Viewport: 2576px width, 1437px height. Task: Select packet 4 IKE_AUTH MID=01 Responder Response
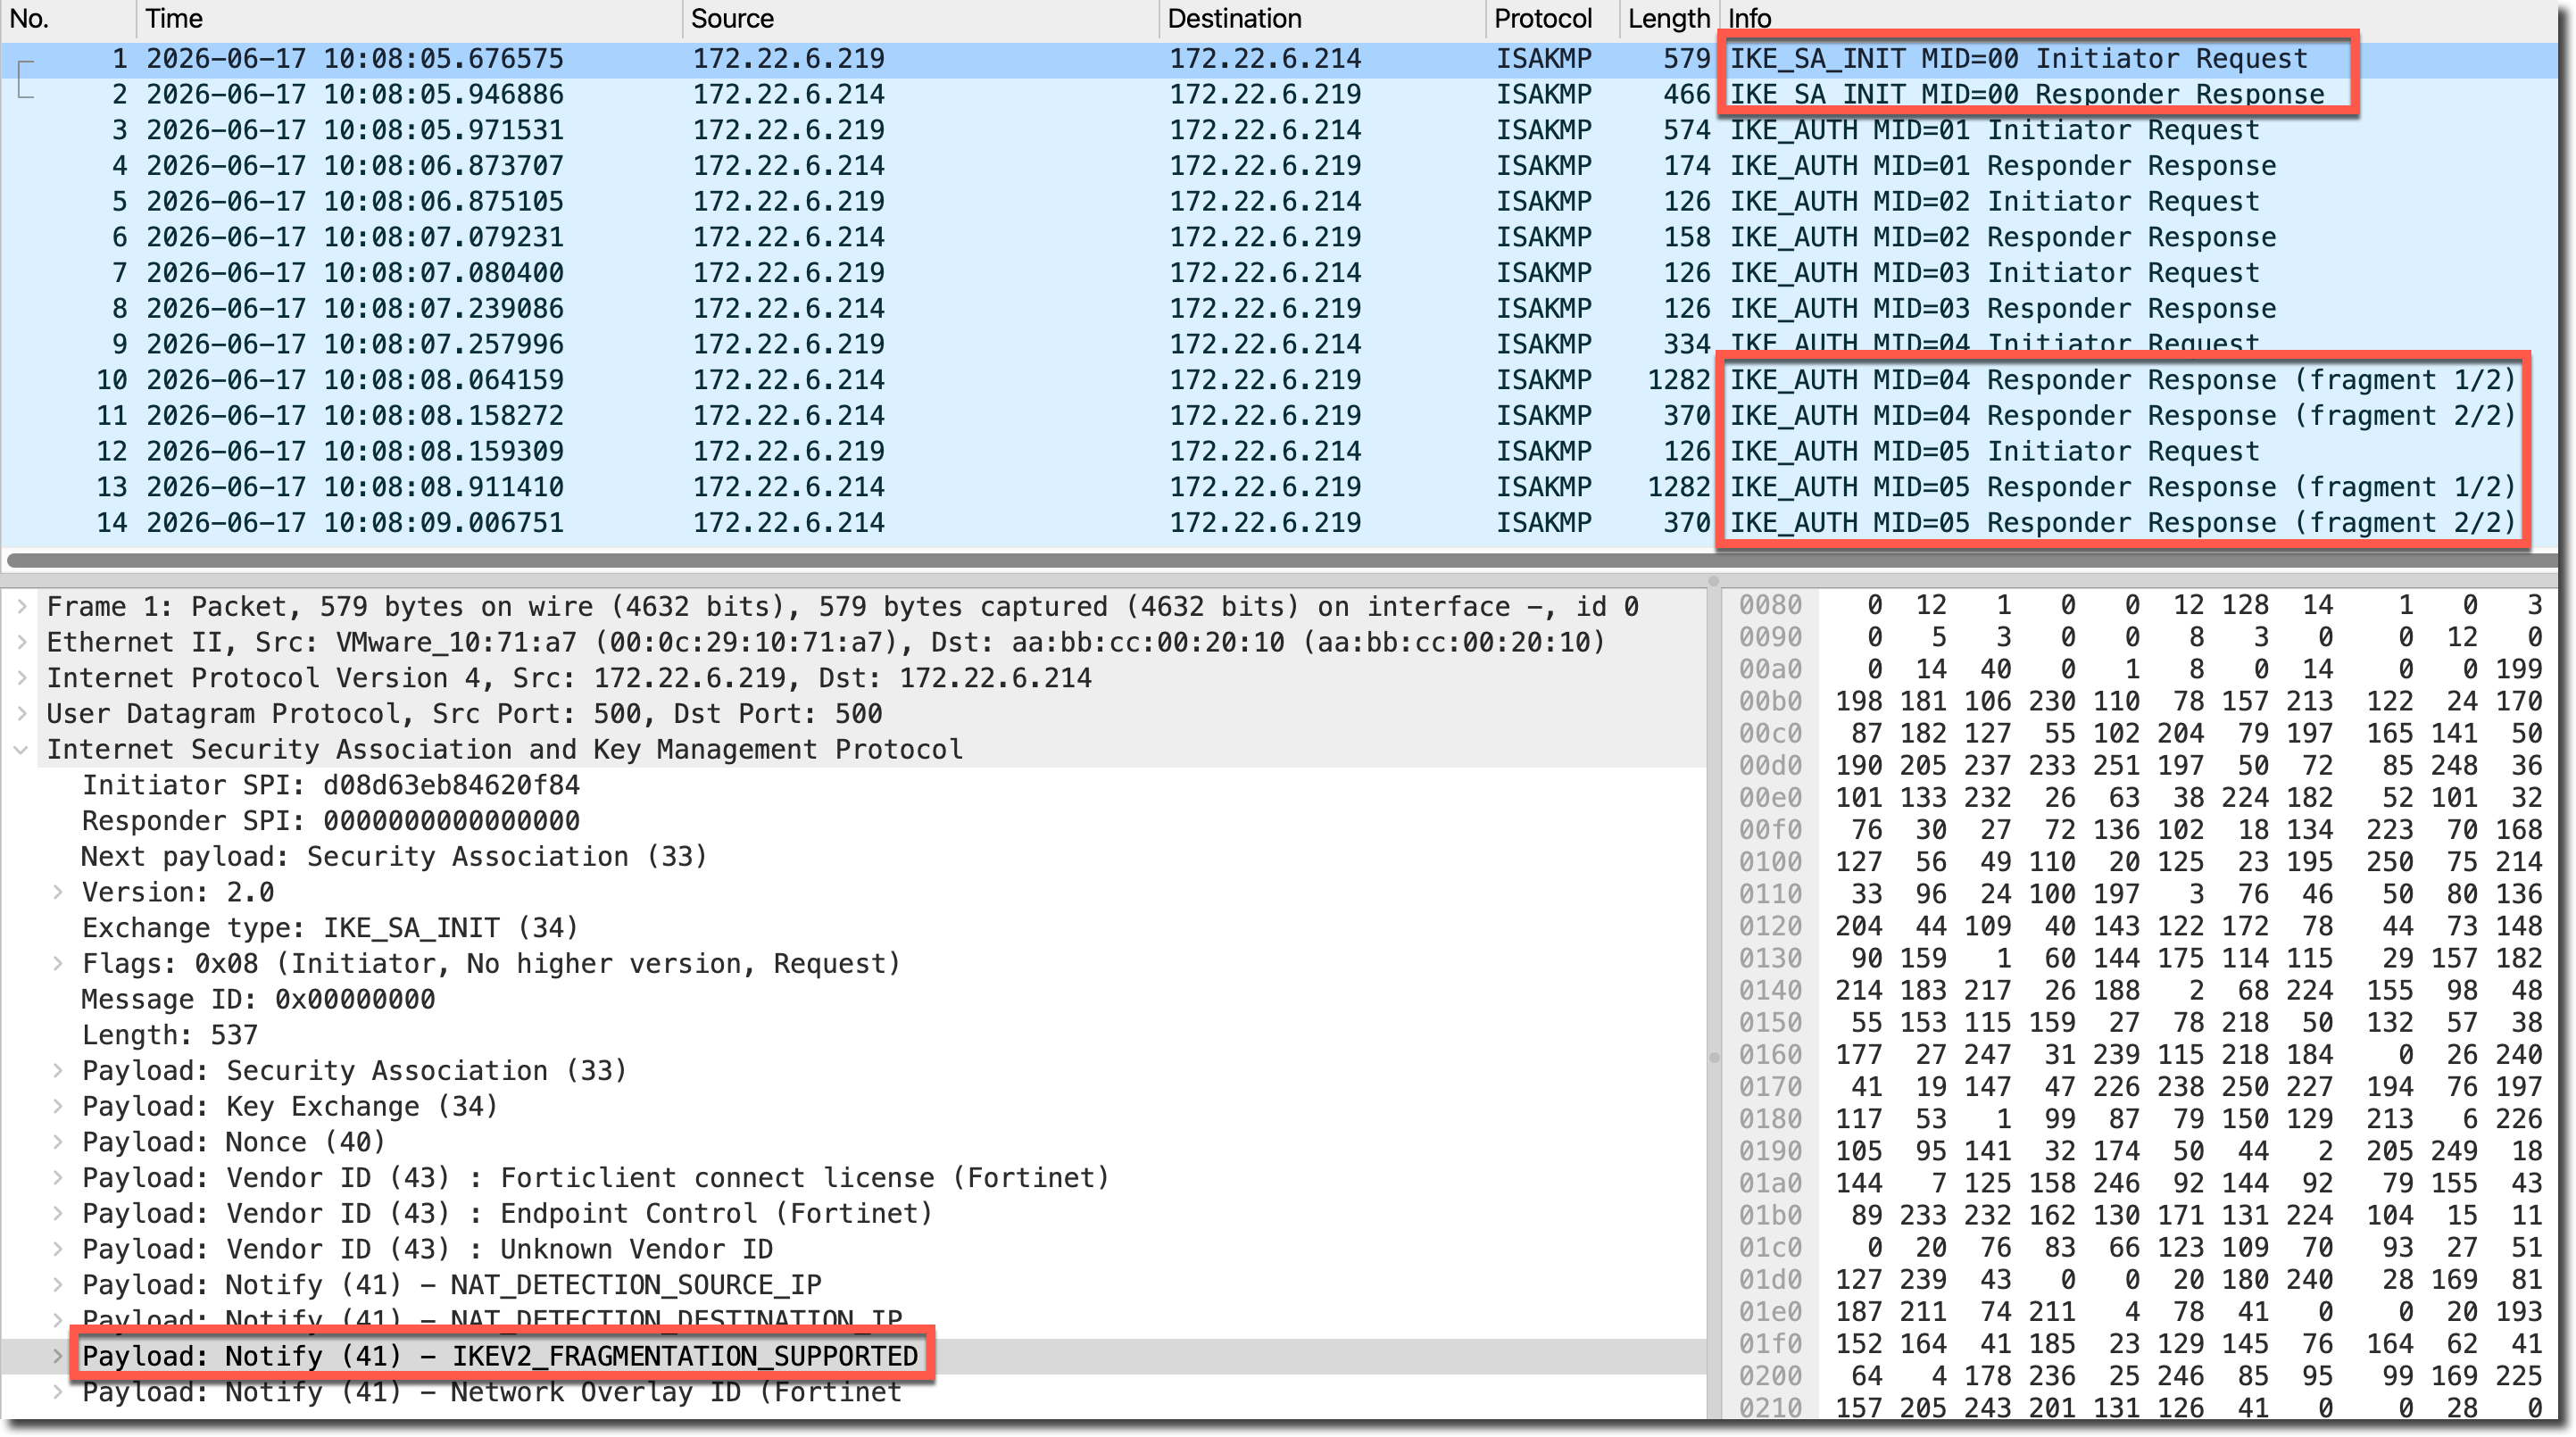[1280, 166]
